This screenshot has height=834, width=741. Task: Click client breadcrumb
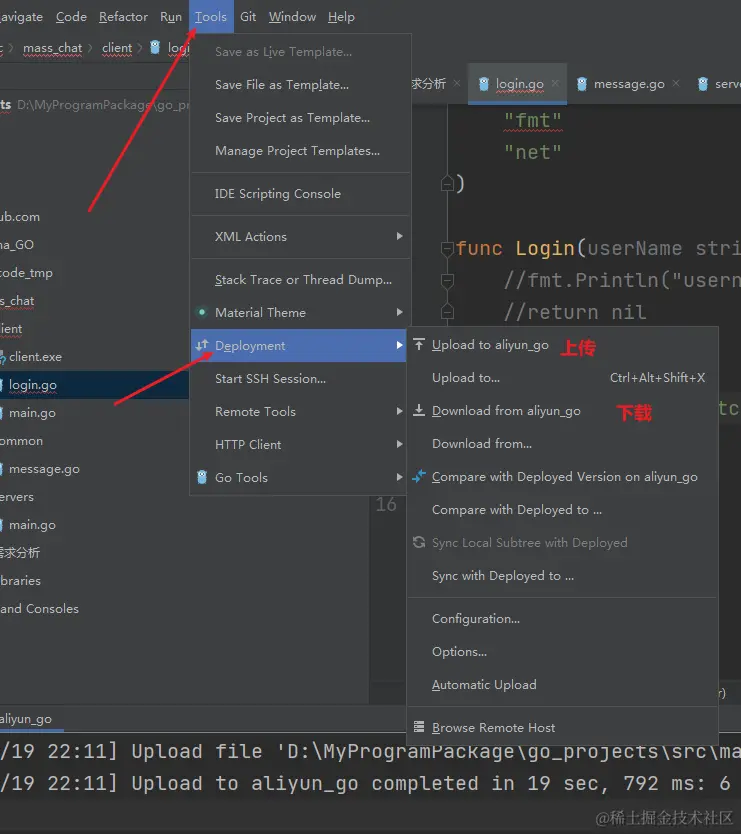pos(117,48)
